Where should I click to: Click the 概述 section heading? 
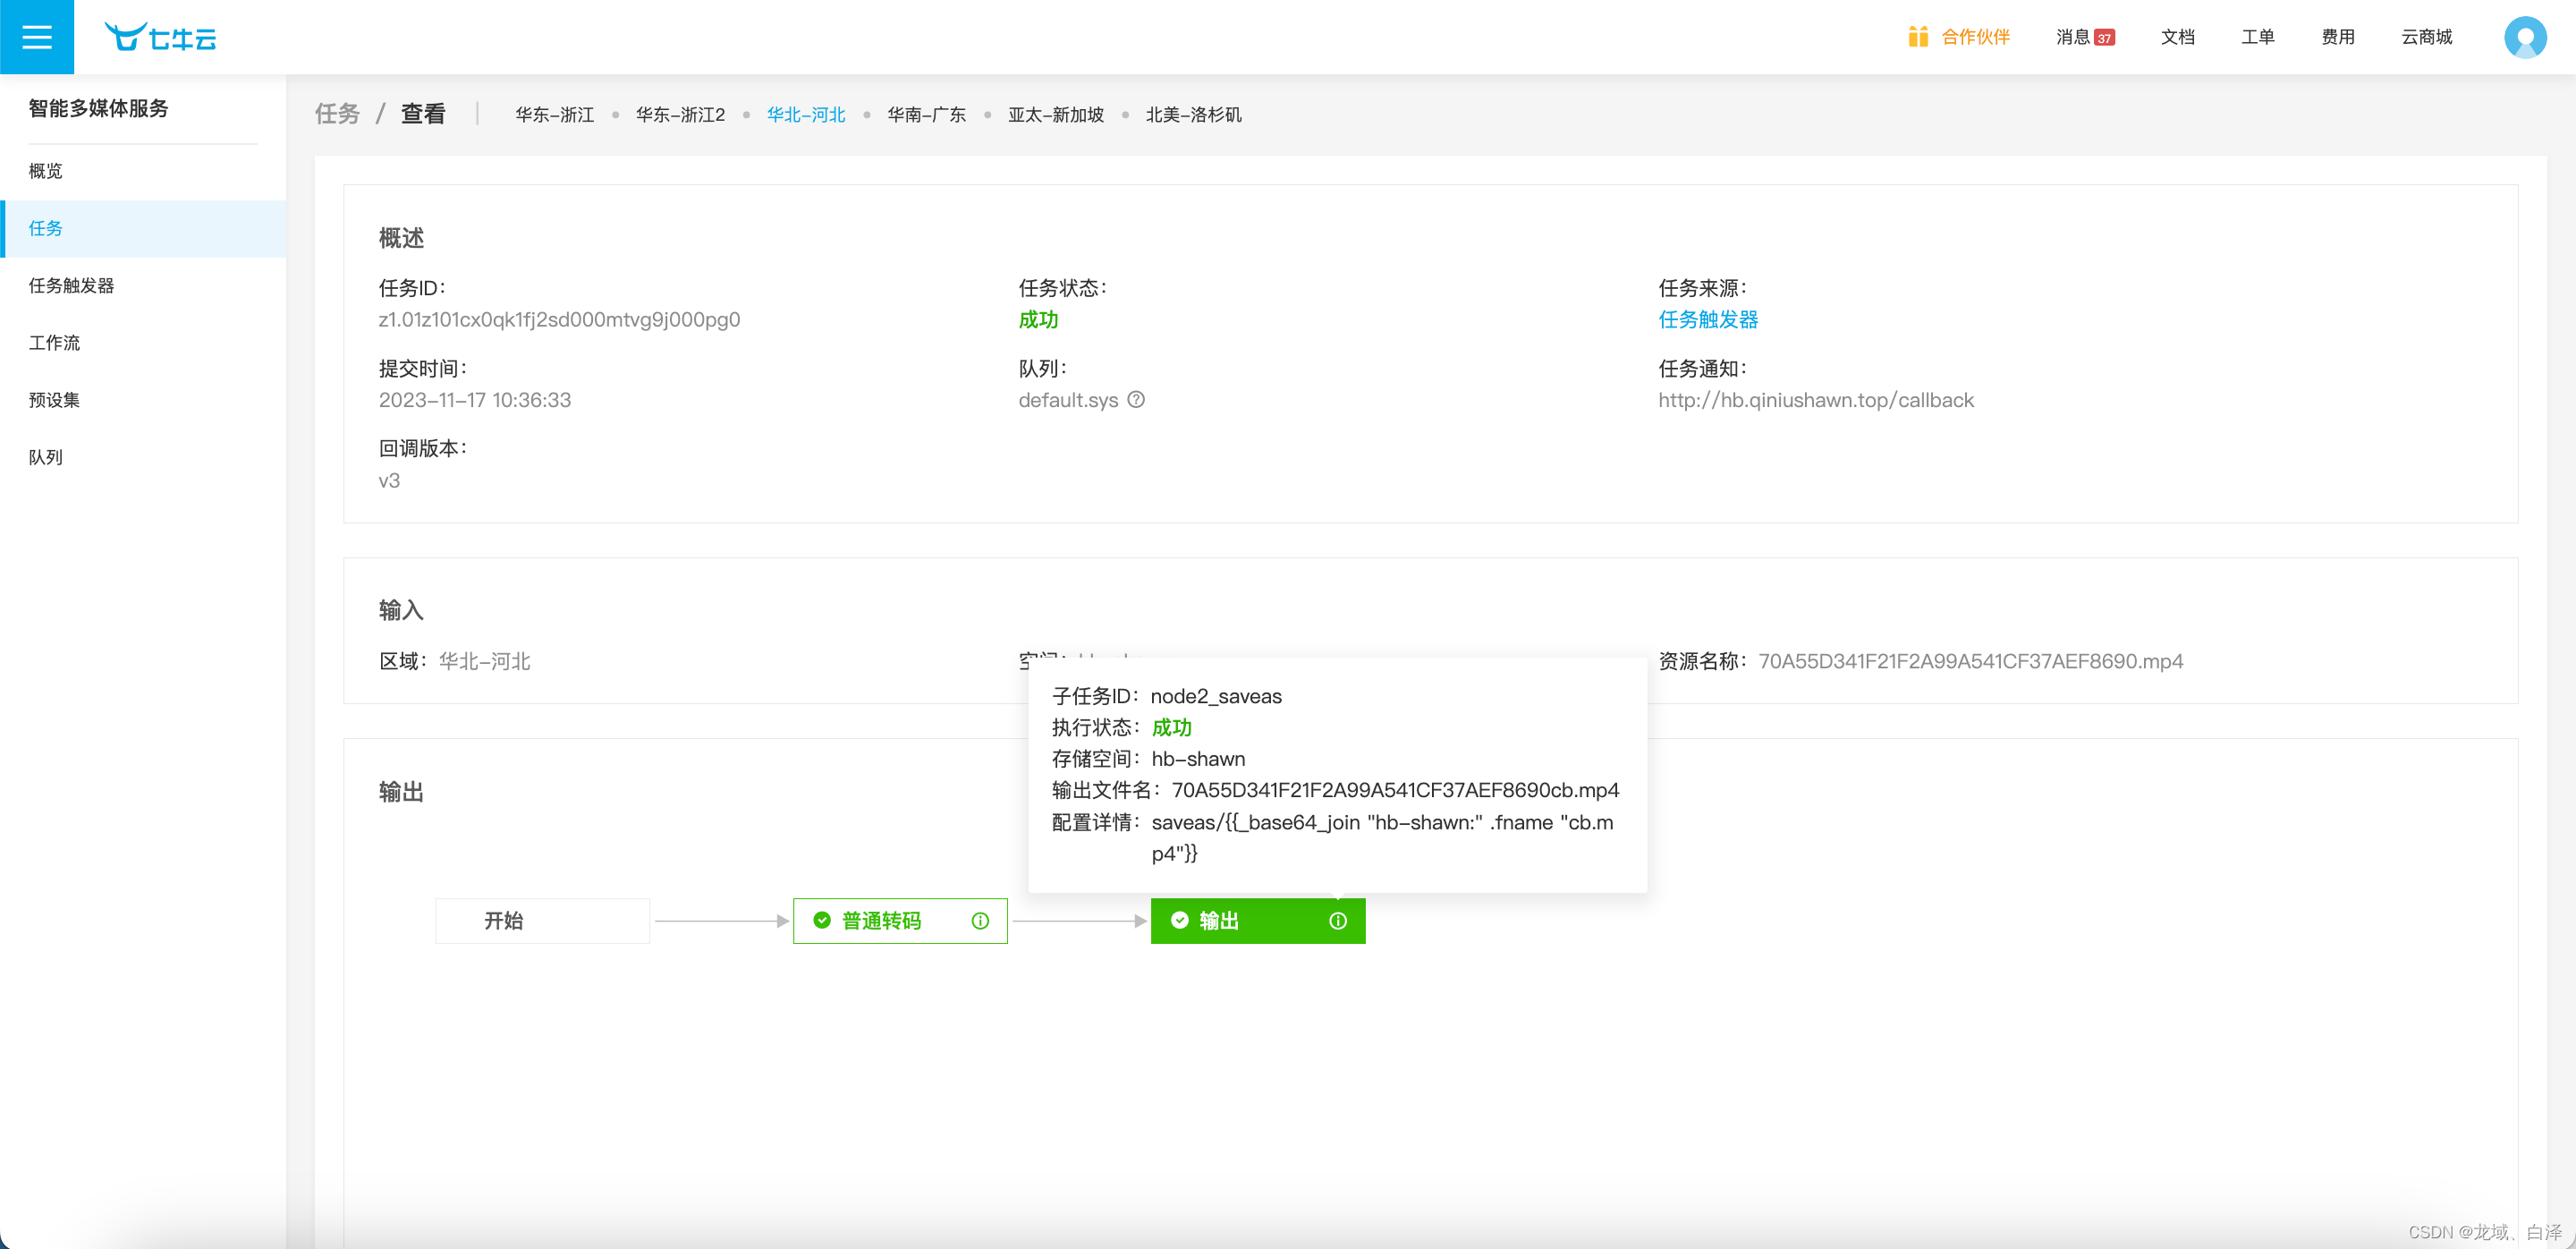[401, 238]
